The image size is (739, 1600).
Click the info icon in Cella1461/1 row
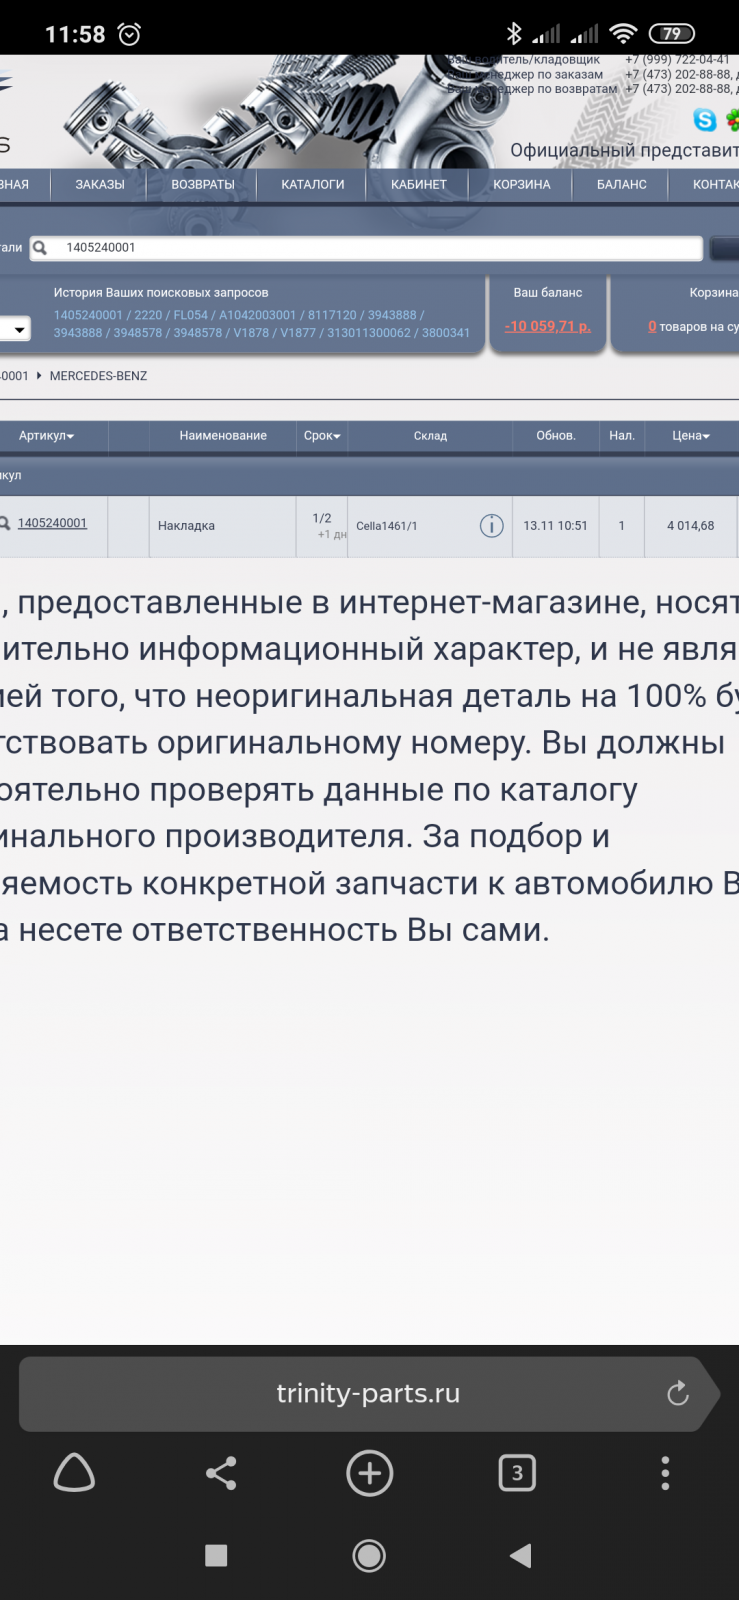(491, 526)
